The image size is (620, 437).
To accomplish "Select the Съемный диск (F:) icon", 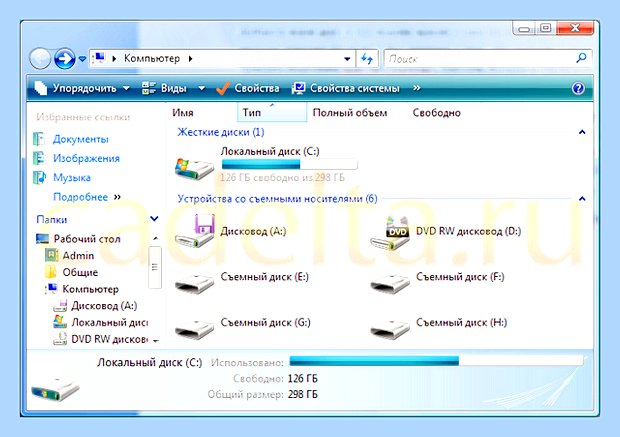I will click(x=389, y=284).
